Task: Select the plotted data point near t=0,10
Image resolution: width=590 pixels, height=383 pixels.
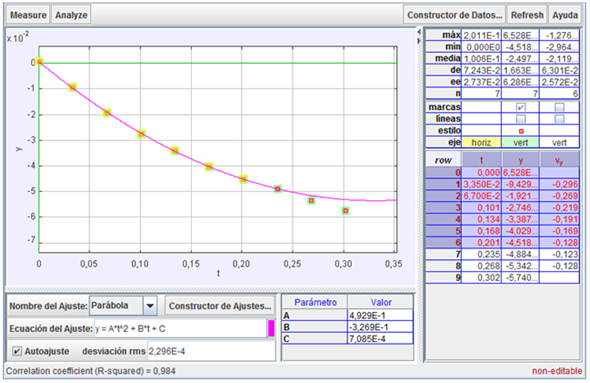Action: coord(141,134)
